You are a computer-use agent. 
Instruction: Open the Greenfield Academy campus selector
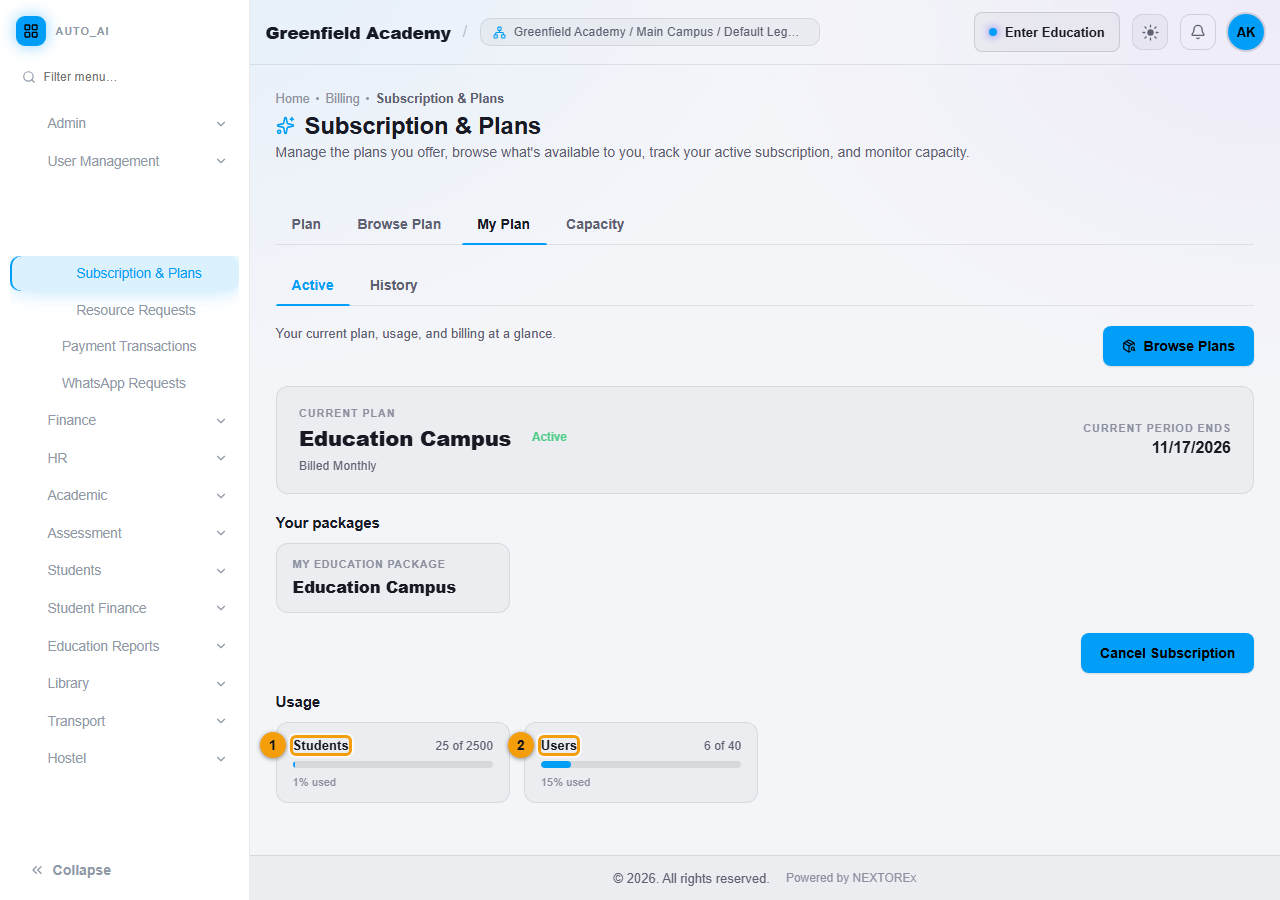[650, 32]
